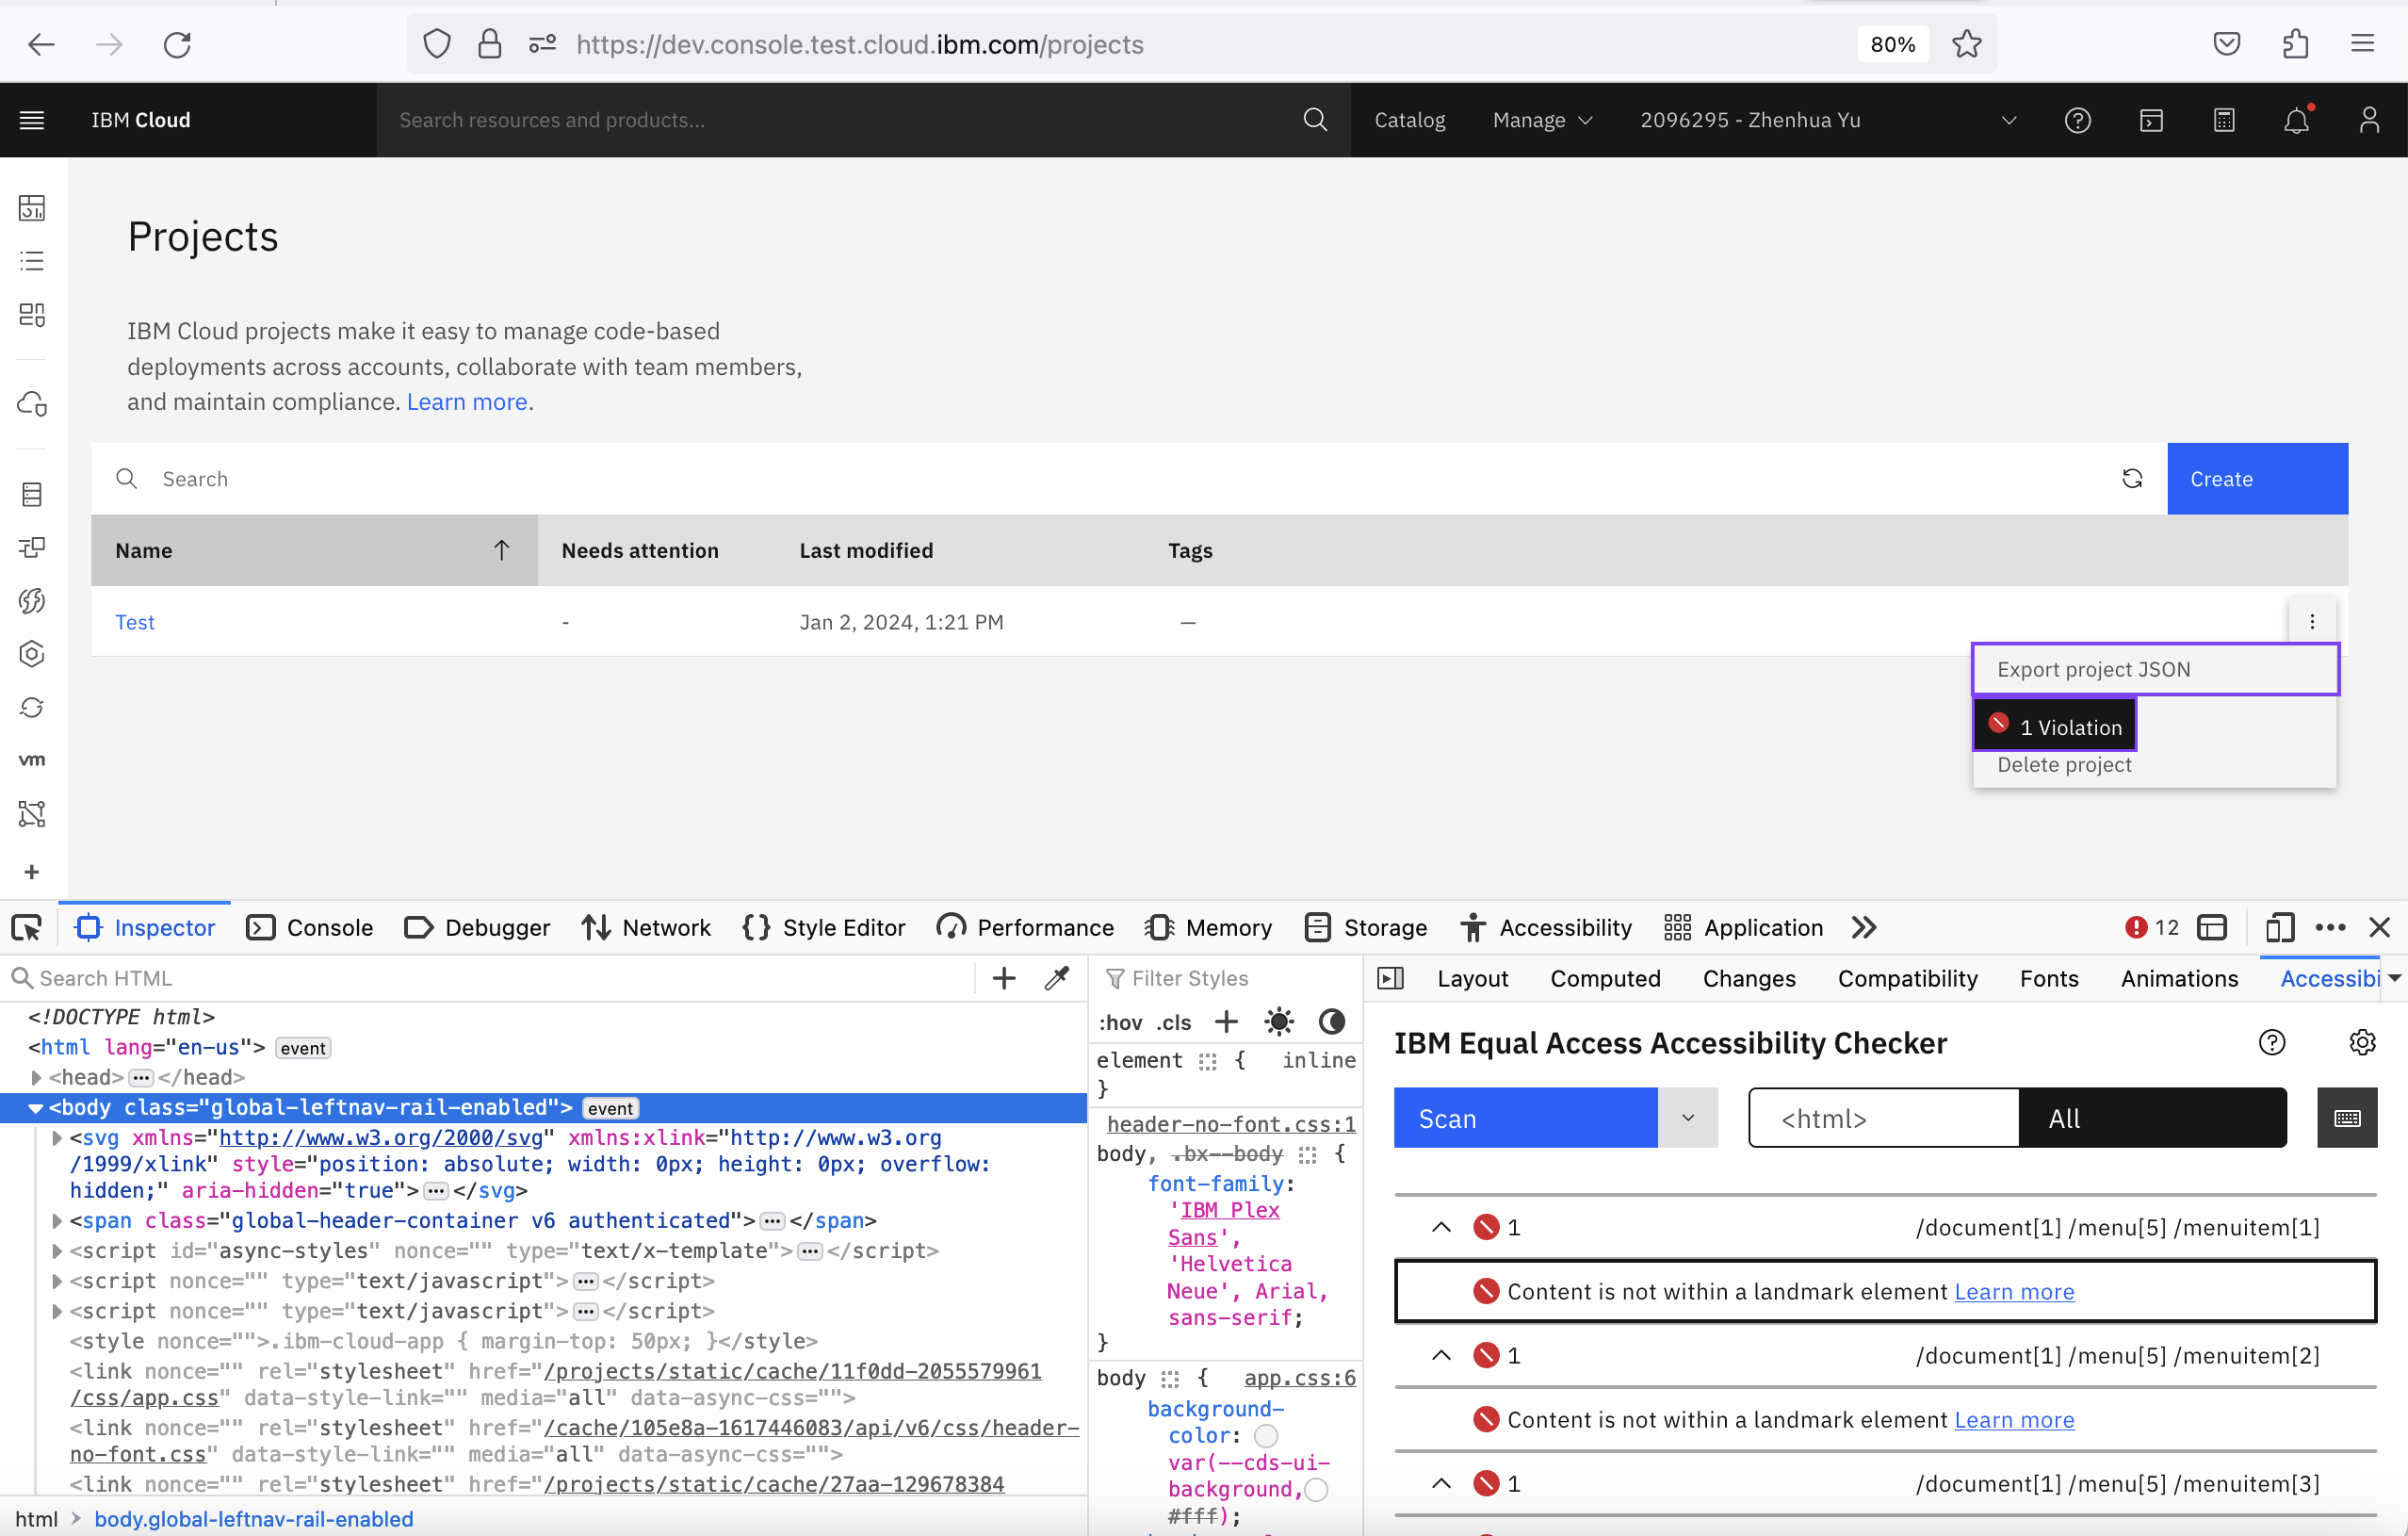The image size is (2408, 1536).
Task: Click the browser reload button
Action: [177, 44]
